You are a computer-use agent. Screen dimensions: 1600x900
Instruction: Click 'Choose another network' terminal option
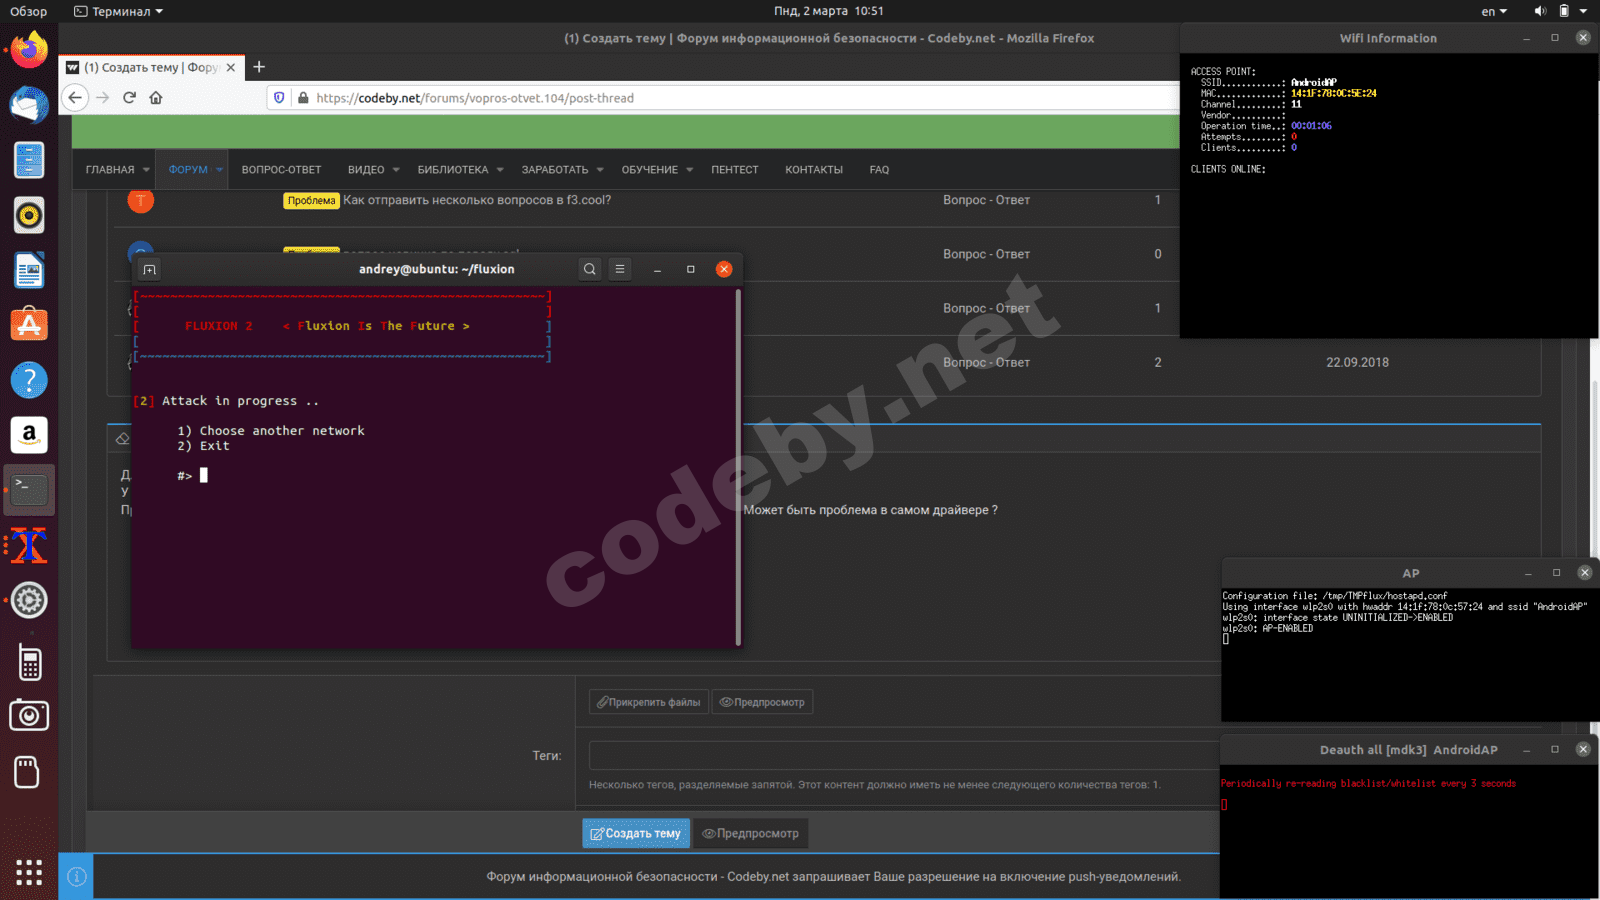pyautogui.click(x=282, y=431)
